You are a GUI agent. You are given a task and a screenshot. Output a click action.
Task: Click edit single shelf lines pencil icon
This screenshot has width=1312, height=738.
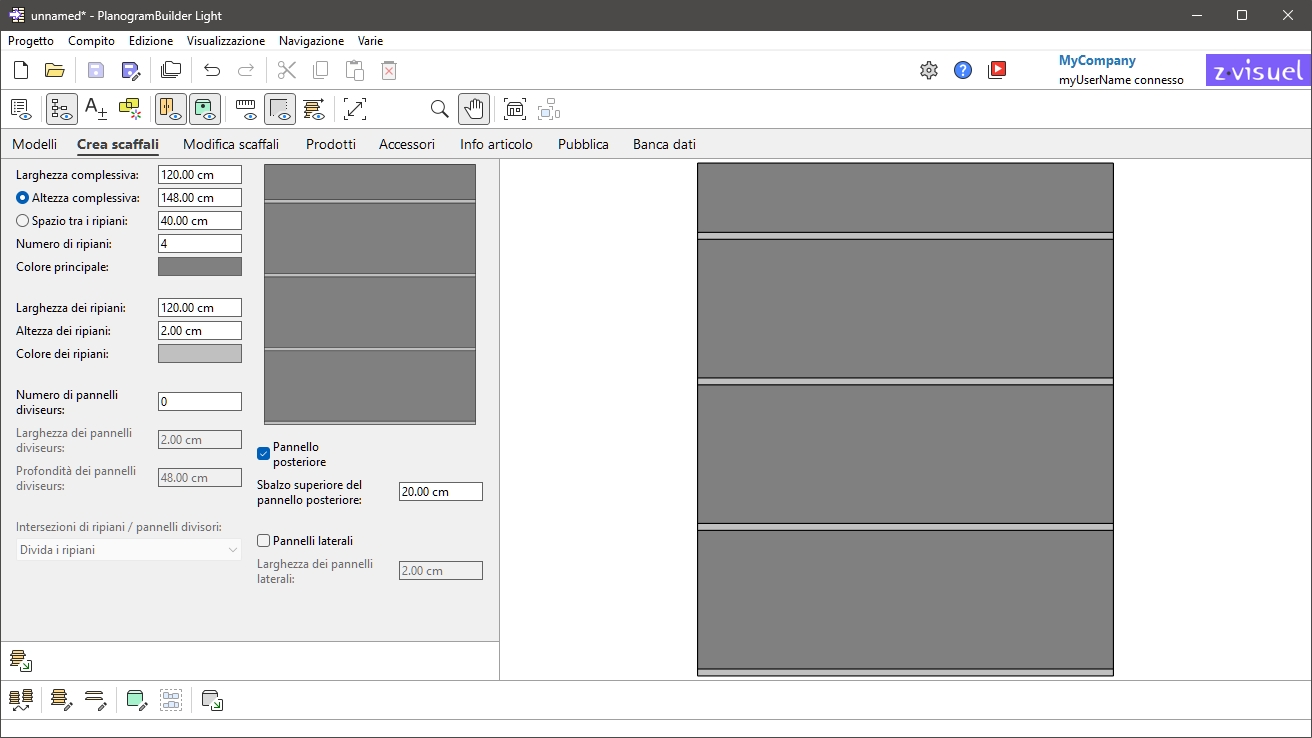[x=96, y=700]
